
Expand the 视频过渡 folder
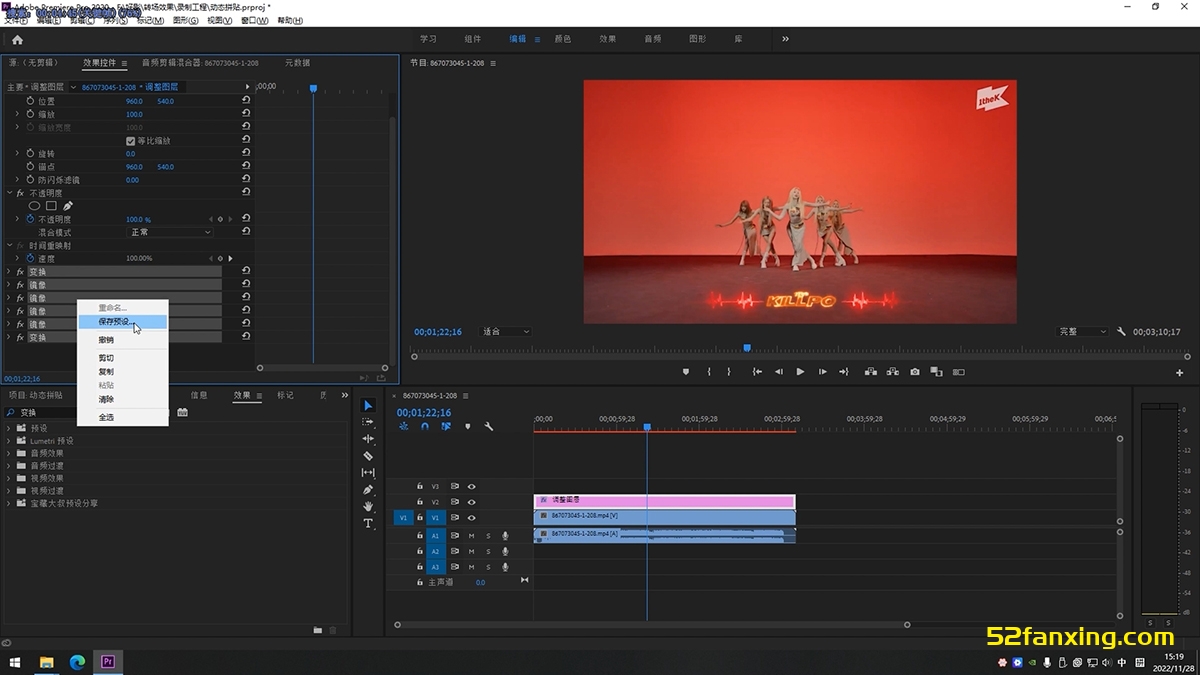coord(9,491)
